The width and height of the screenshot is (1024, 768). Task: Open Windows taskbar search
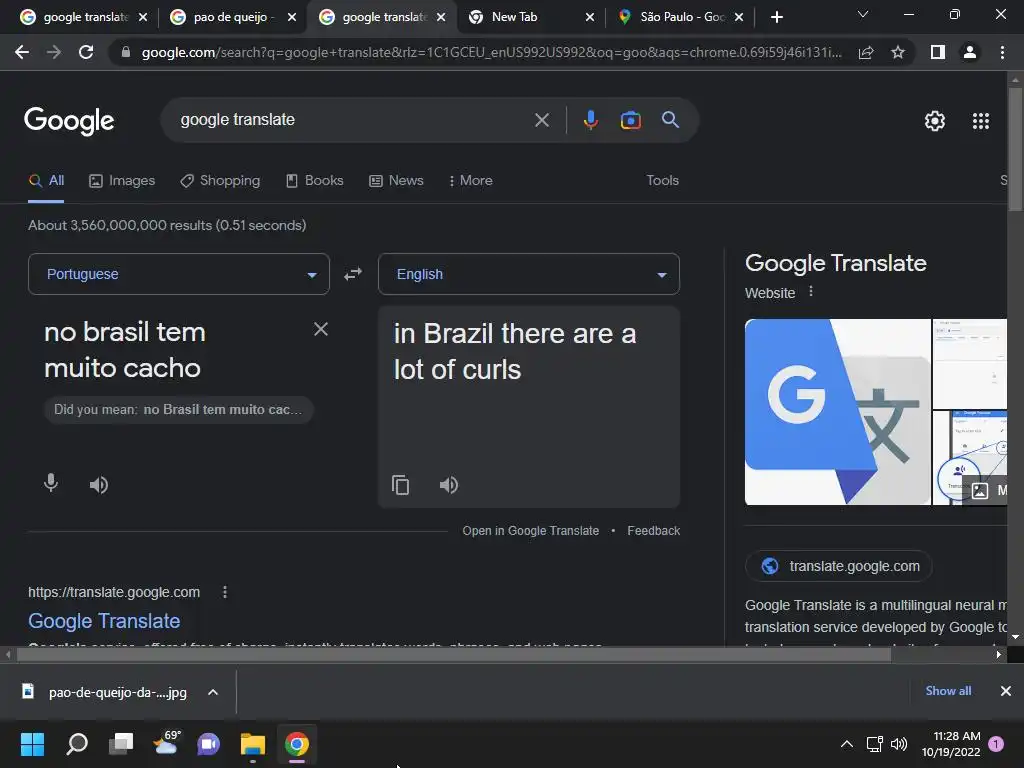pyautogui.click(x=76, y=744)
